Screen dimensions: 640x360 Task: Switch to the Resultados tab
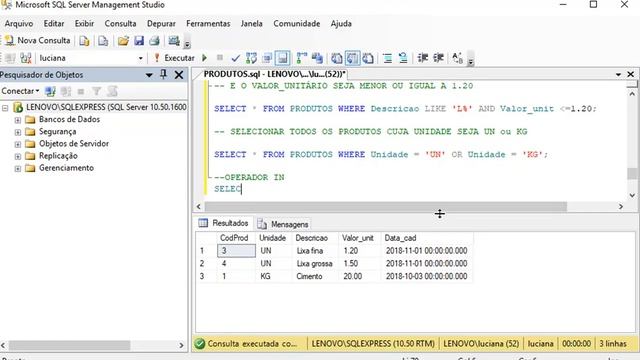(223, 223)
